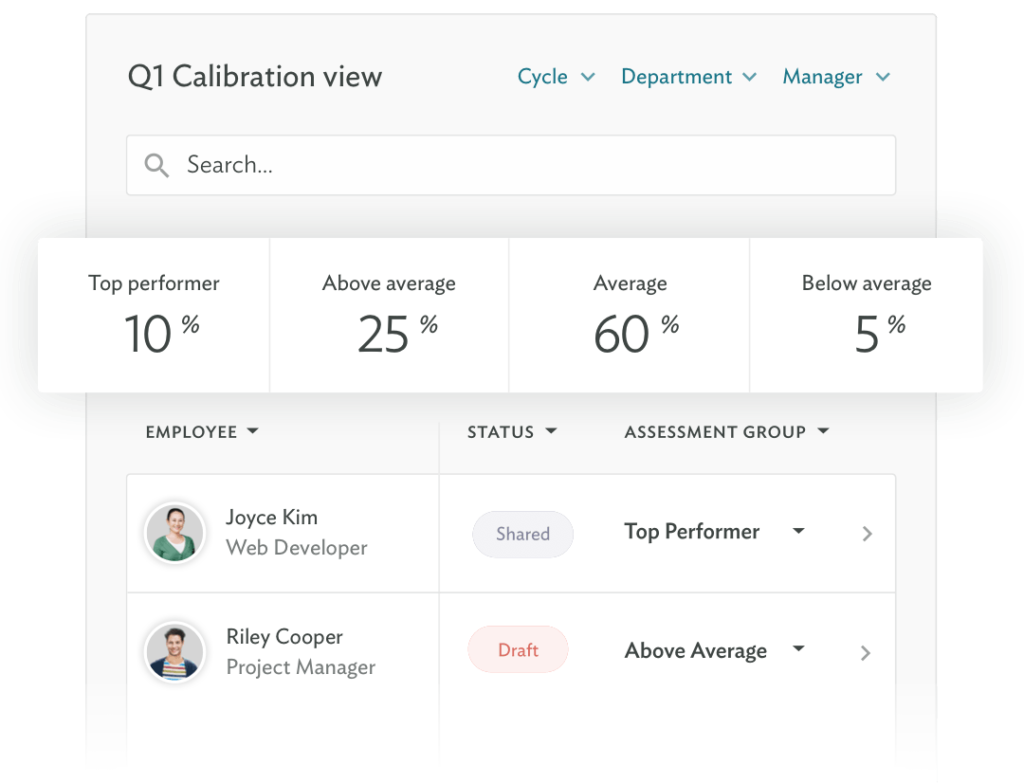This screenshot has width=1024, height=783.
Task: Select the Average 60% card
Action: tap(629, 315)
